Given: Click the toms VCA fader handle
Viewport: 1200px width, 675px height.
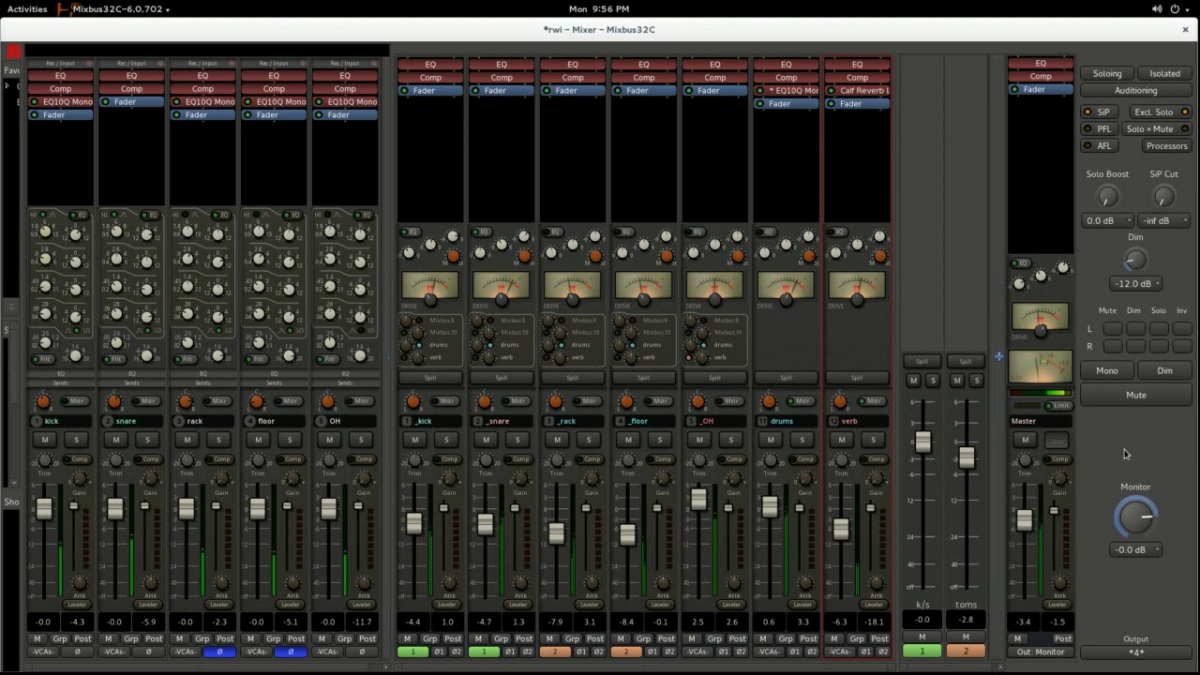Looking at the screenshot, I should coord(966,457).
